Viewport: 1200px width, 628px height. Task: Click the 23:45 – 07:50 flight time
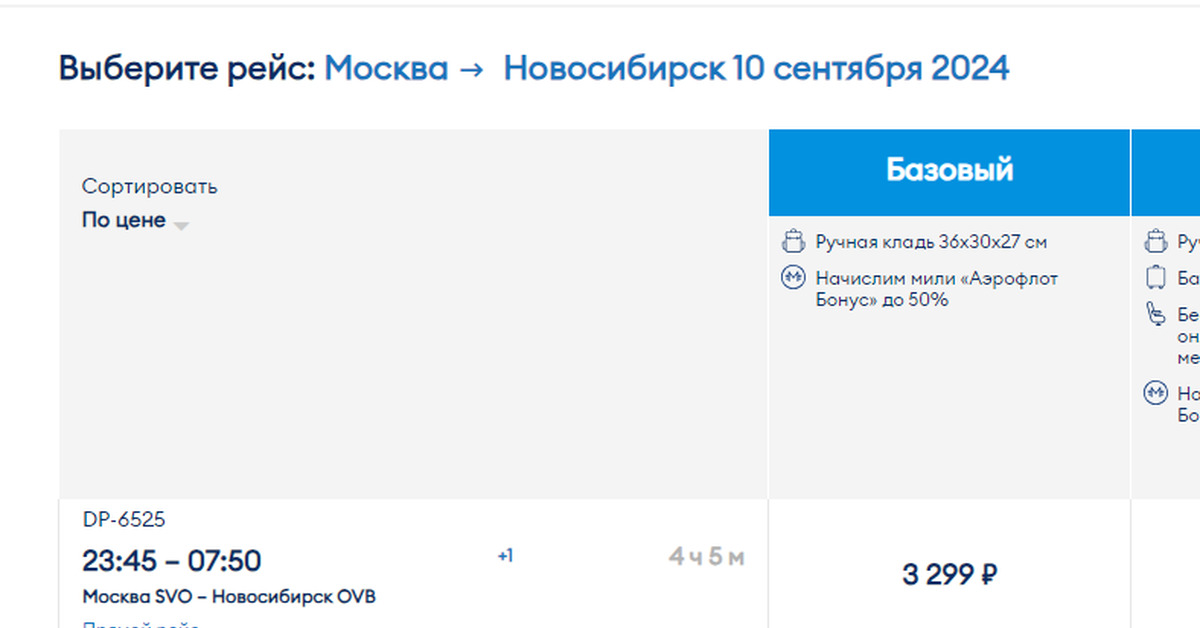(x=171, y=560)
